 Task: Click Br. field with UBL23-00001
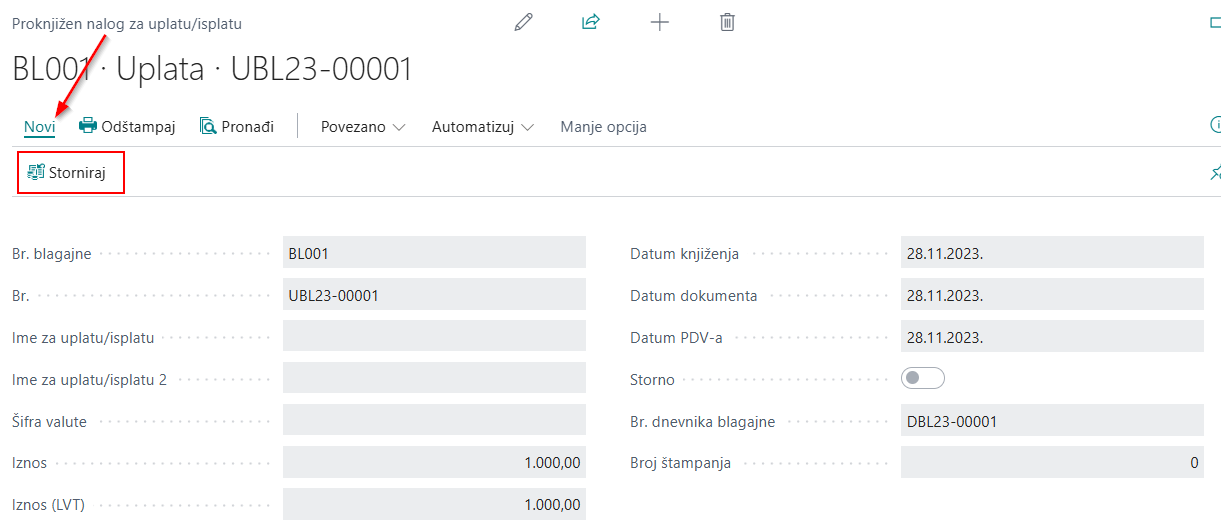[434, 295]
